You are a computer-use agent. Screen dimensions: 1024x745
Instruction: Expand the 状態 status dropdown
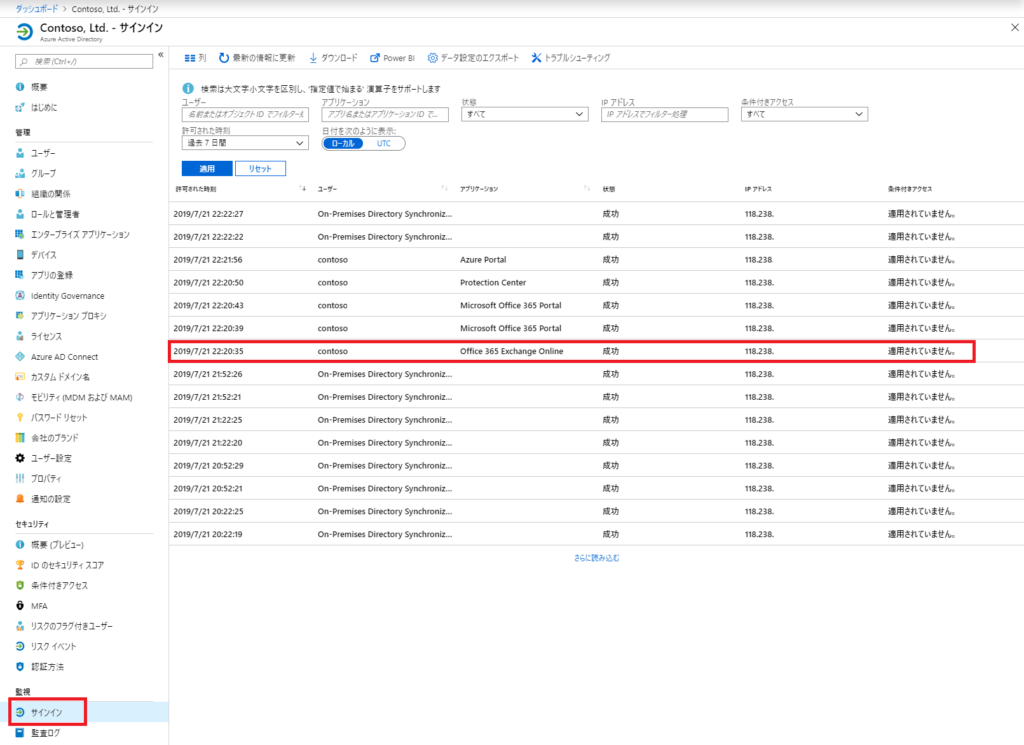(524, 114)
